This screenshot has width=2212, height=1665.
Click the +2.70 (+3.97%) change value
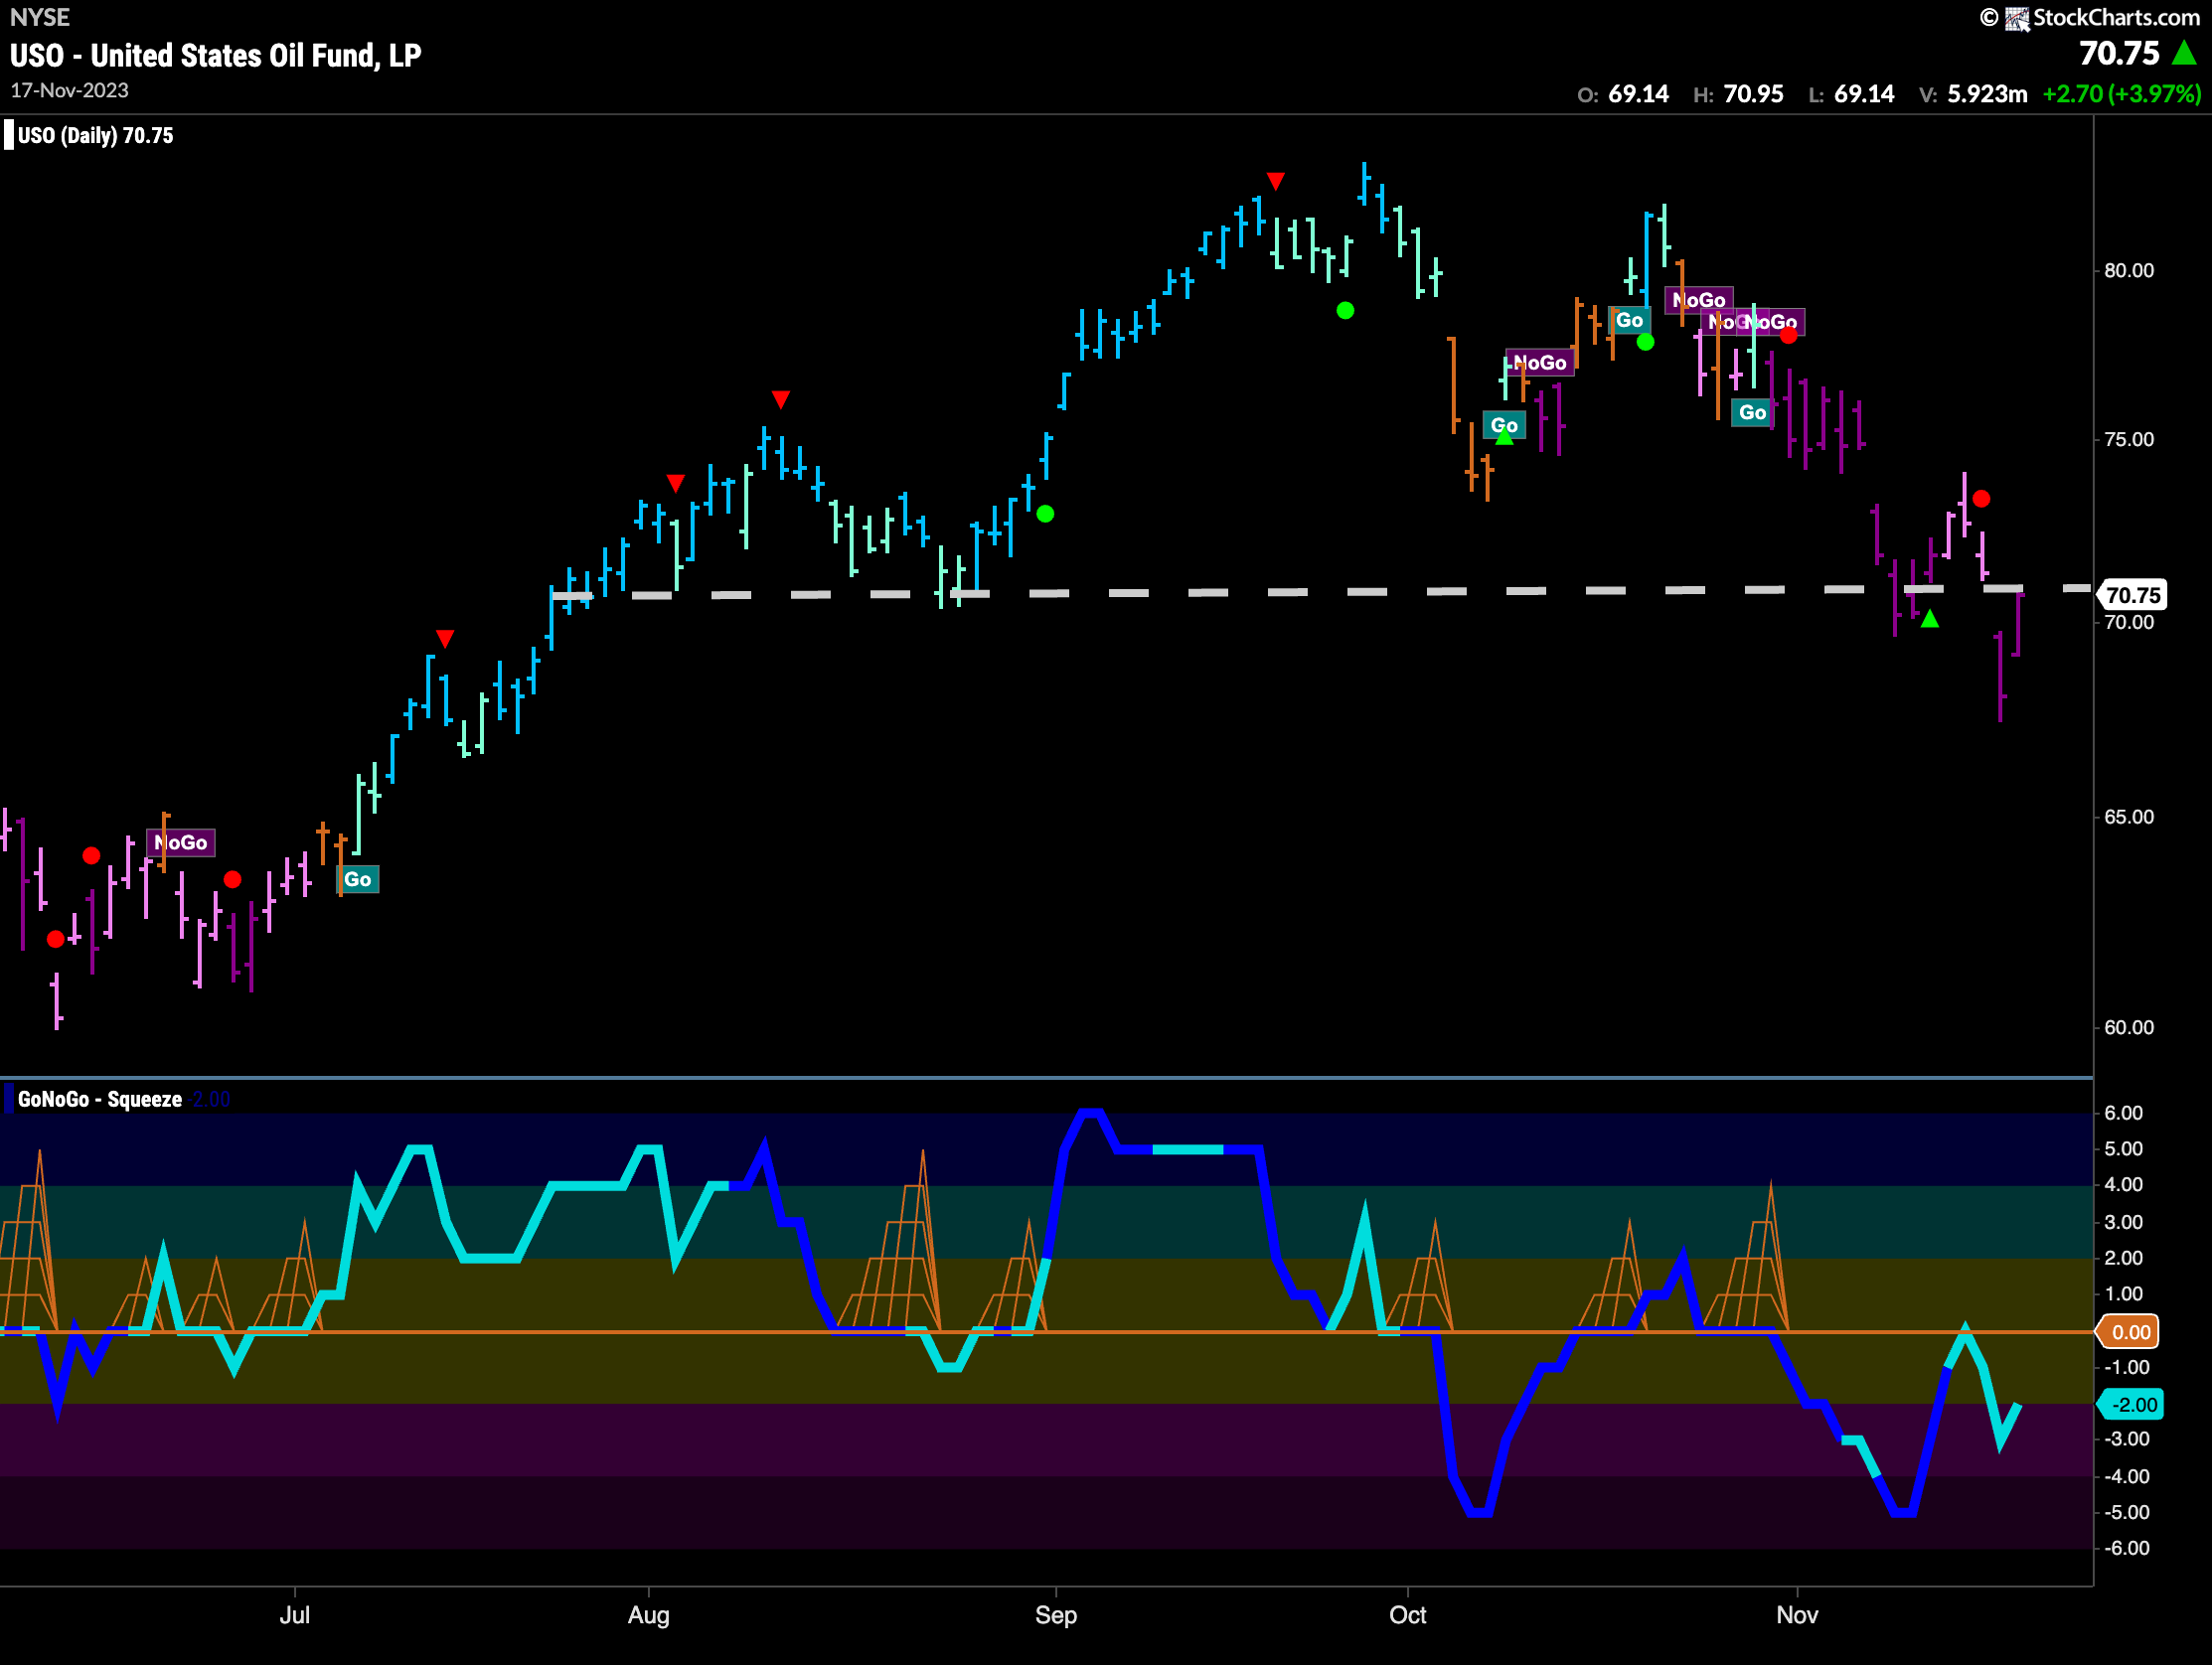pyautogui.click(x=2121, y=95)
